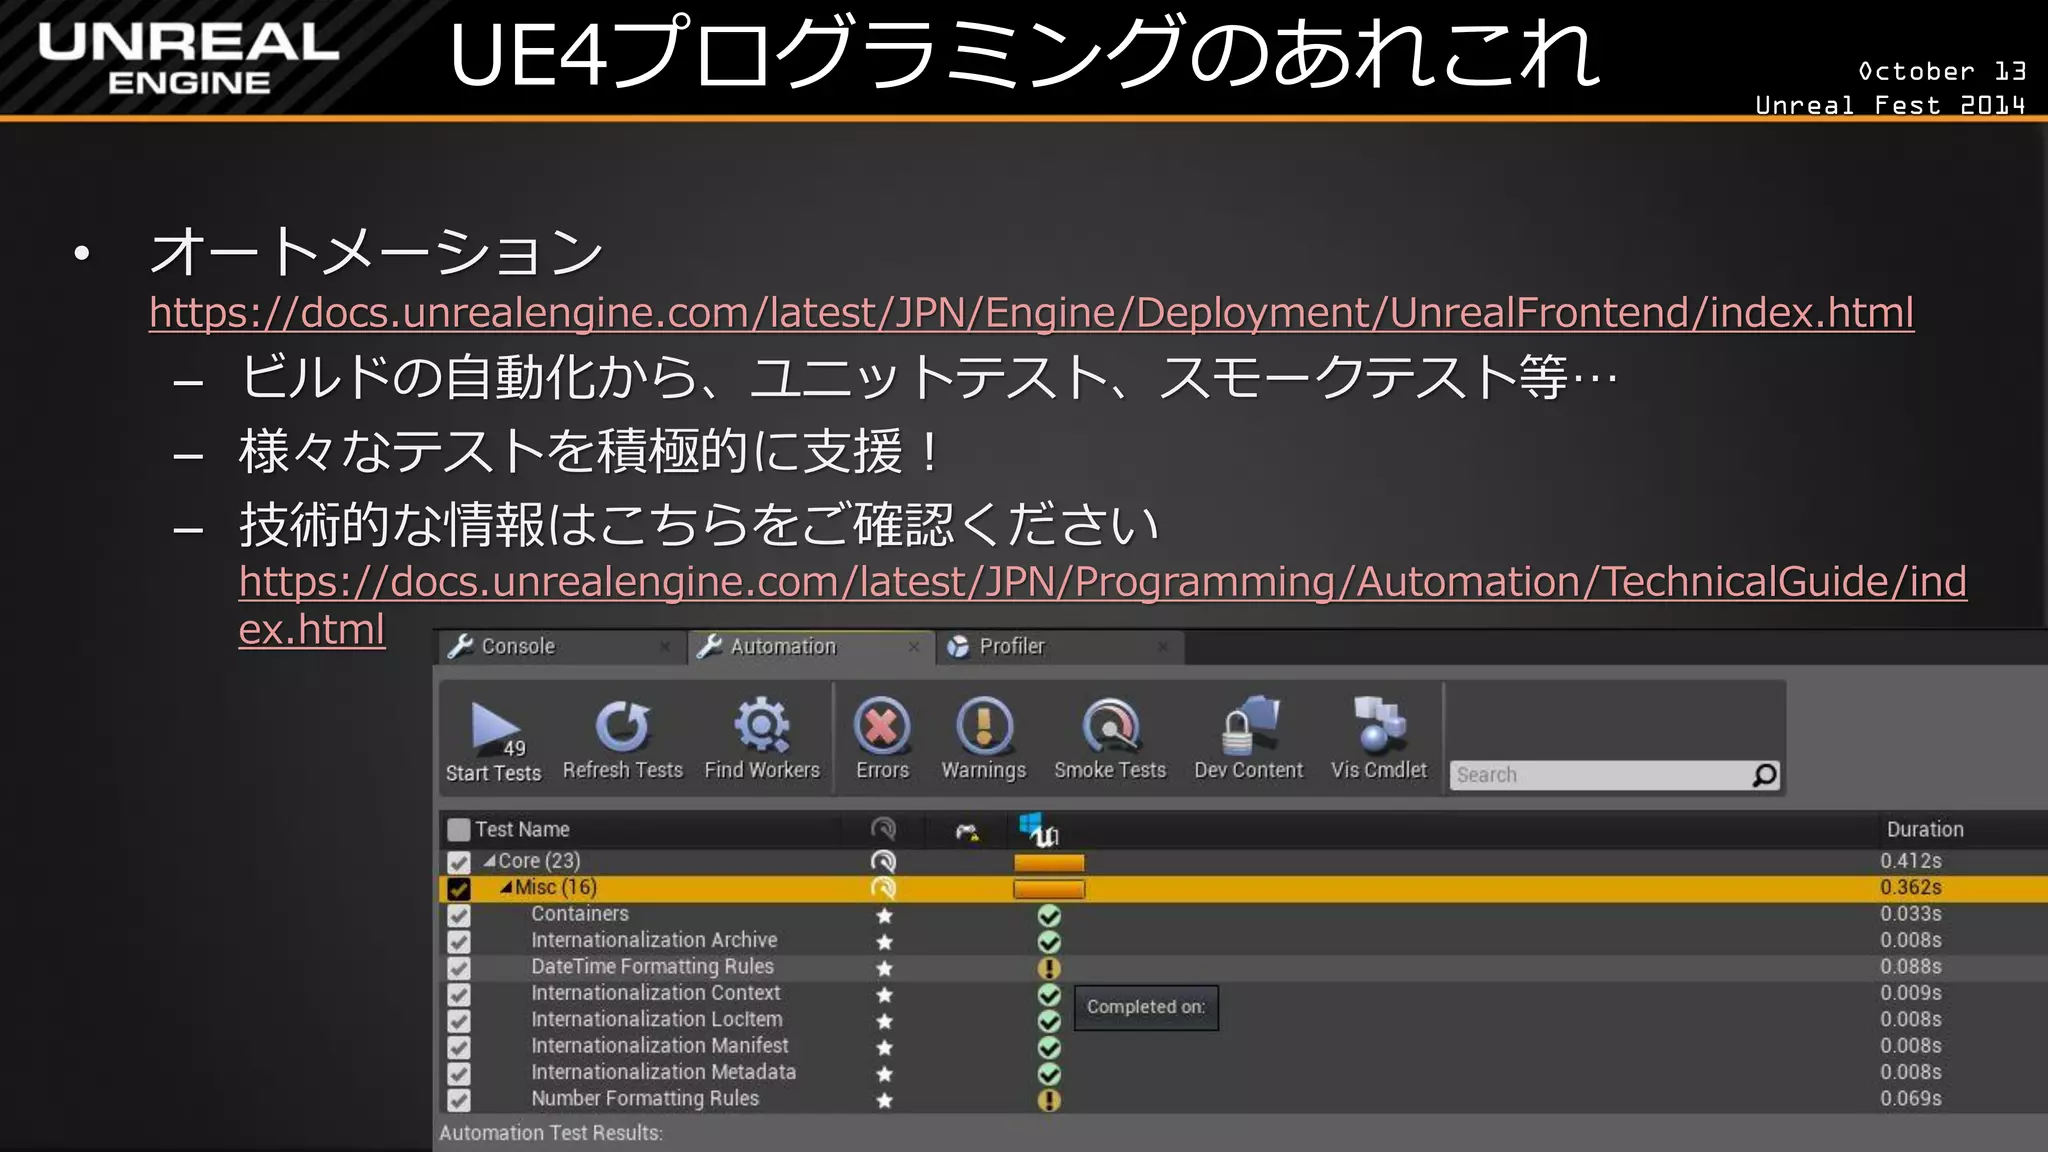This screenshot has height=1152, width=2048.
Task: Click the Windows device column header icon
Action: 1038,829
